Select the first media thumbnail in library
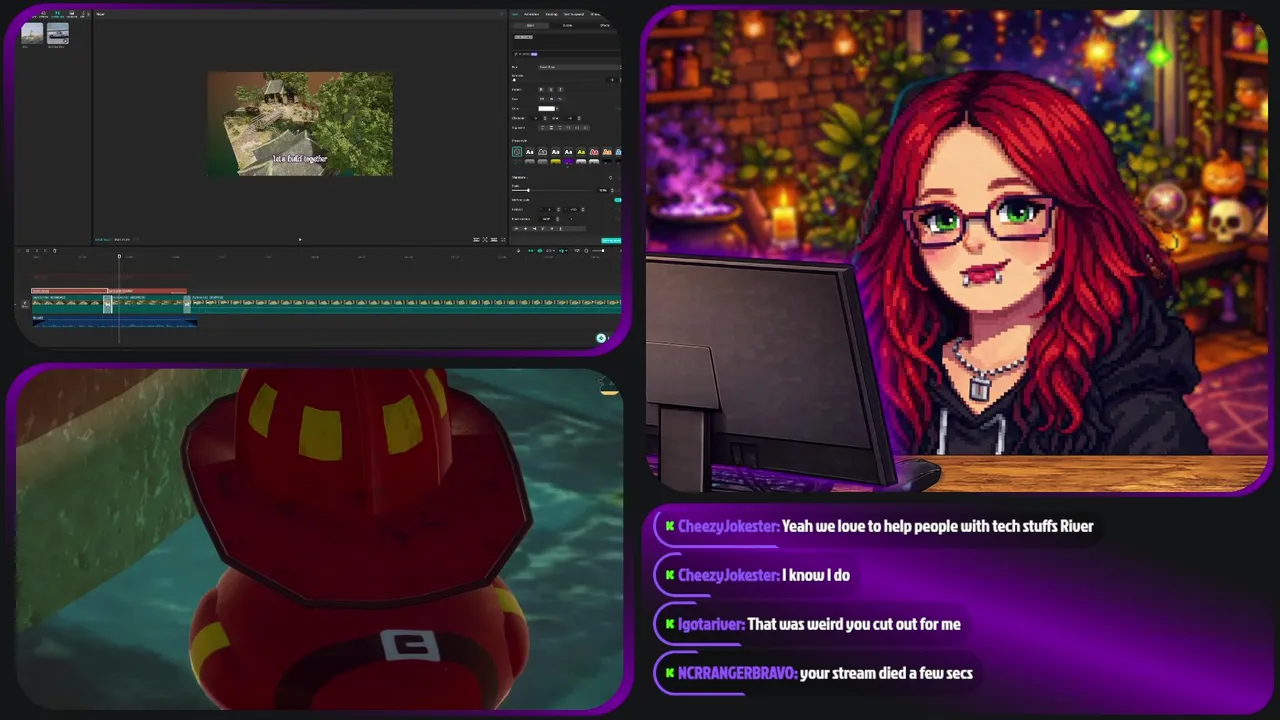Viewport: 1280px width, 720px height. pos(32,33)
